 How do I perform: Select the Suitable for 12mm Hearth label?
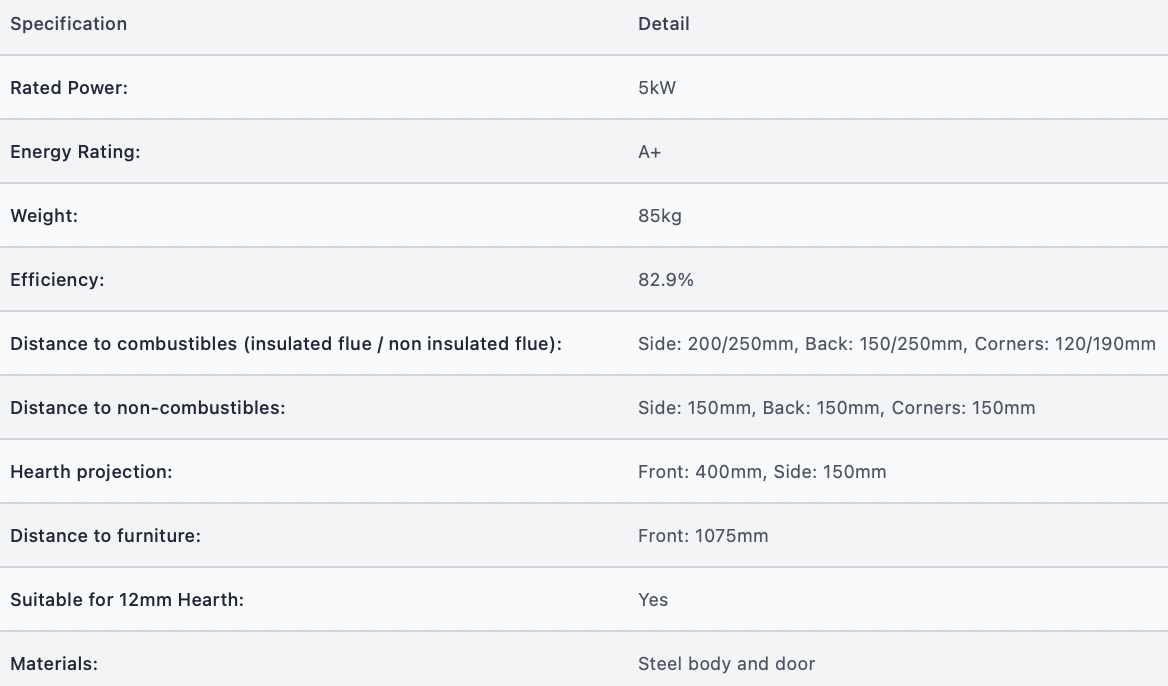click(x=127, y=600)
